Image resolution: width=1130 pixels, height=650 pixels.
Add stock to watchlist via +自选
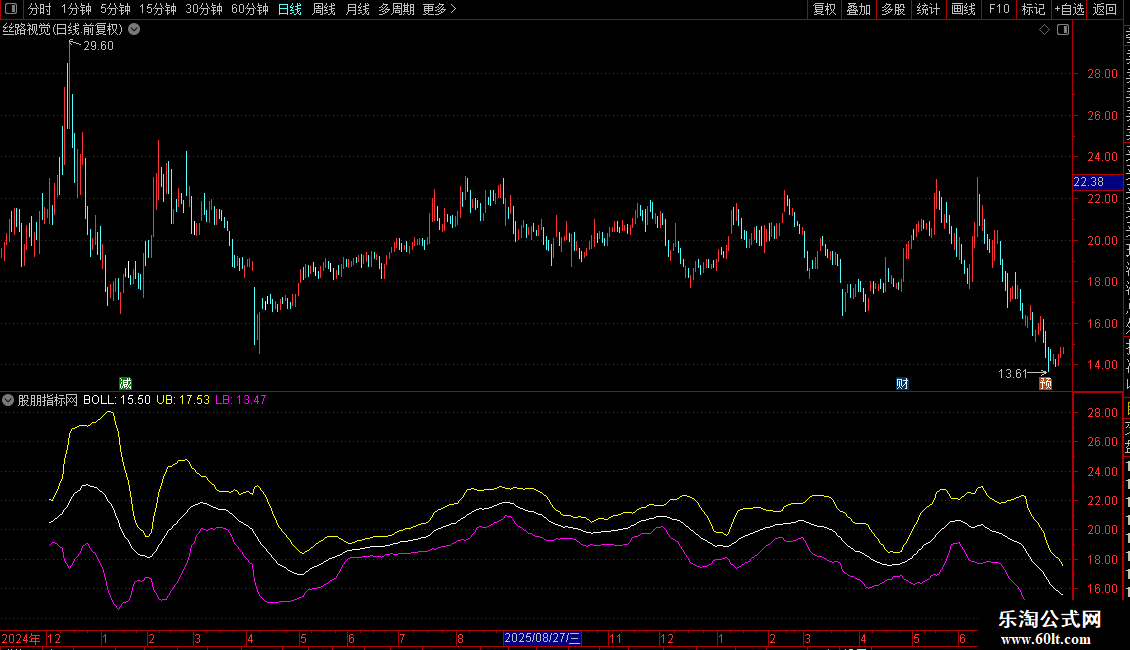1069,9
